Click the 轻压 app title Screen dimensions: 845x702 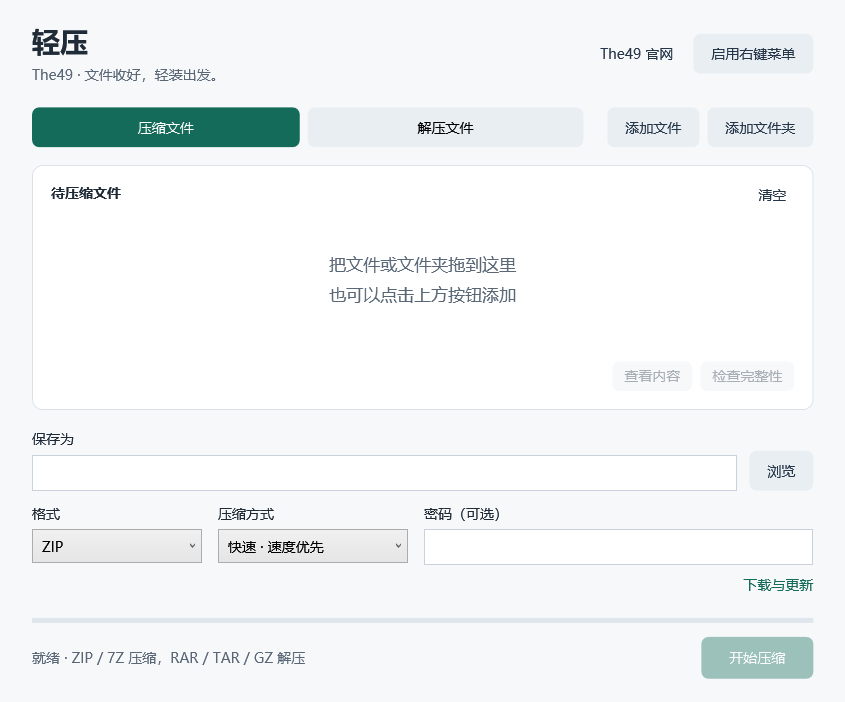tap(60, 43)
